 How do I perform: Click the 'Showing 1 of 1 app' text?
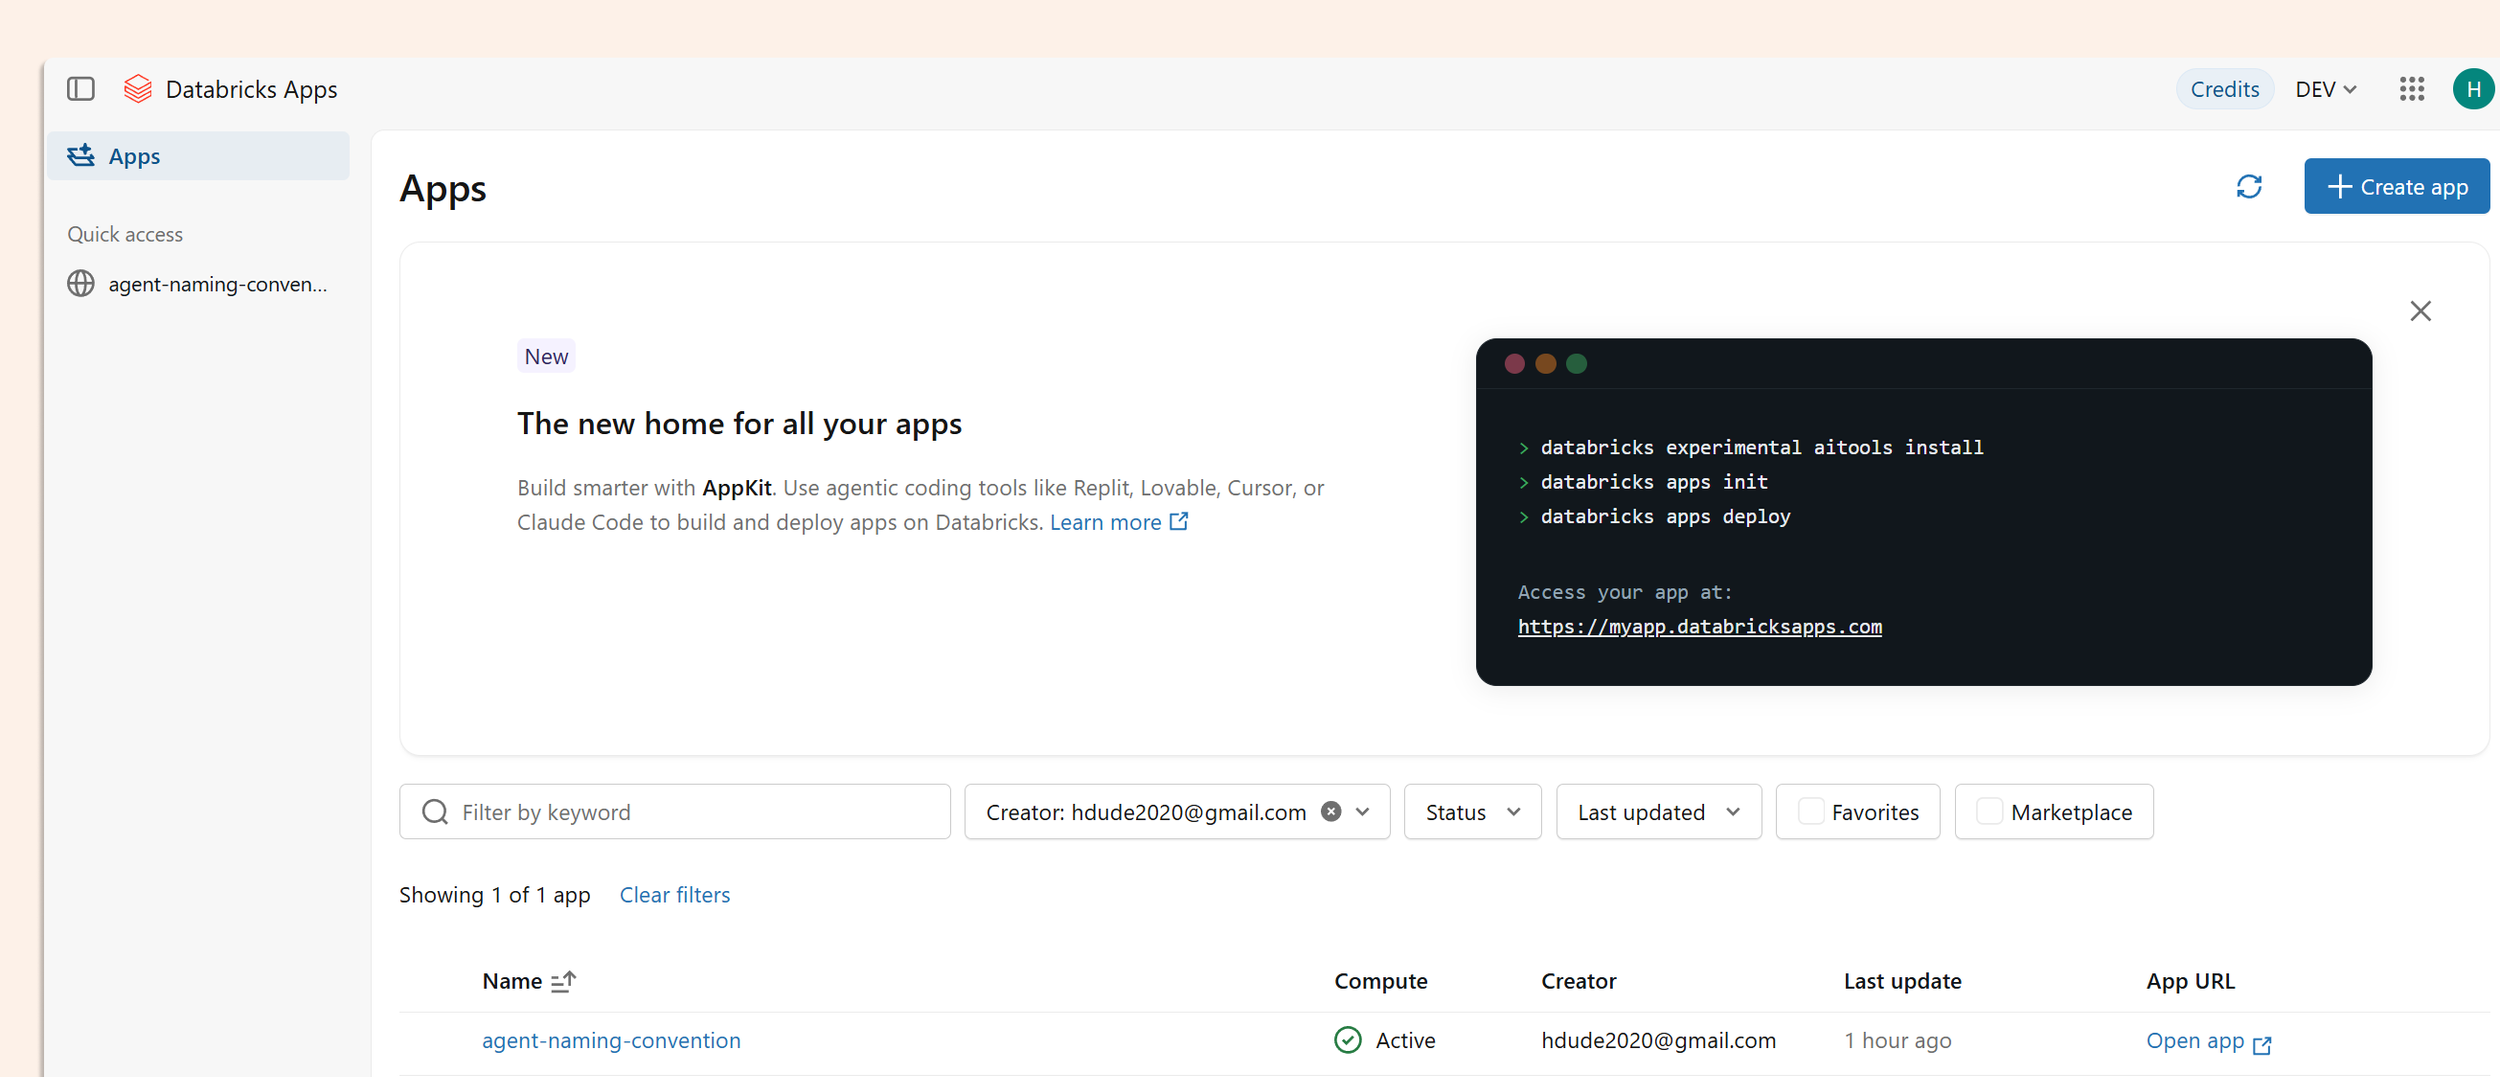coord(495,895)
